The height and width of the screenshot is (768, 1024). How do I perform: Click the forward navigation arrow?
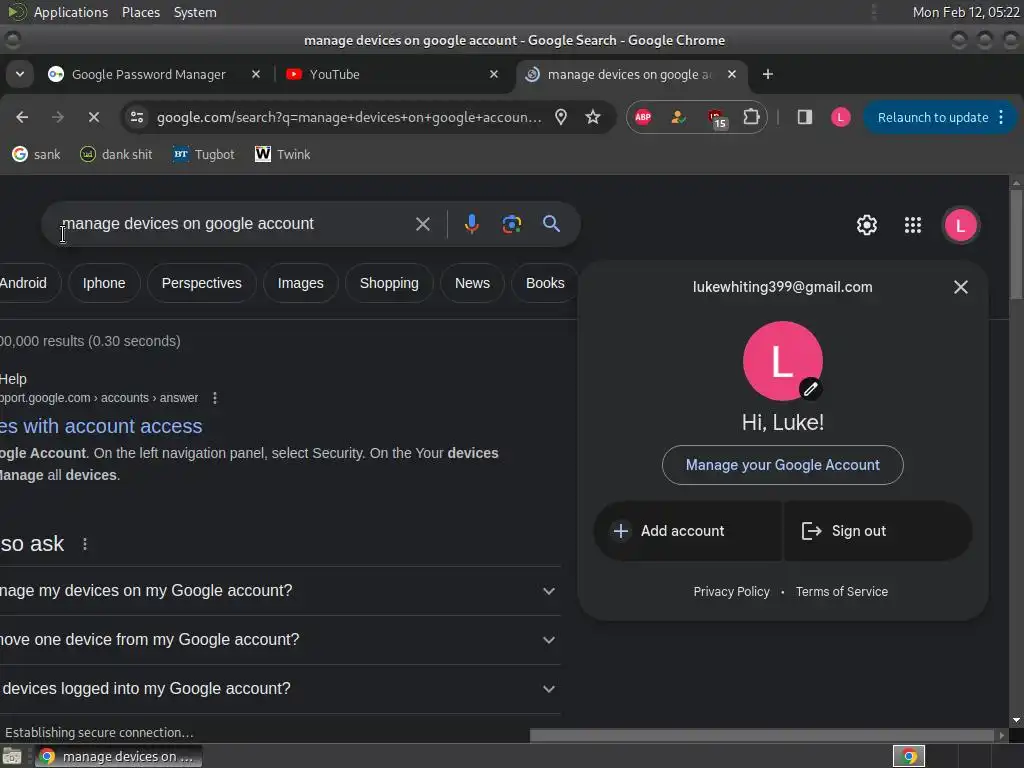[57, 117]
